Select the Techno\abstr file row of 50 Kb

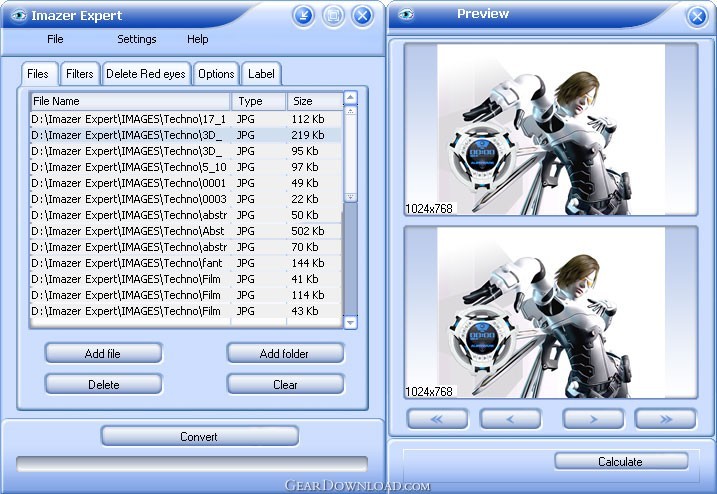coord(186,215)
